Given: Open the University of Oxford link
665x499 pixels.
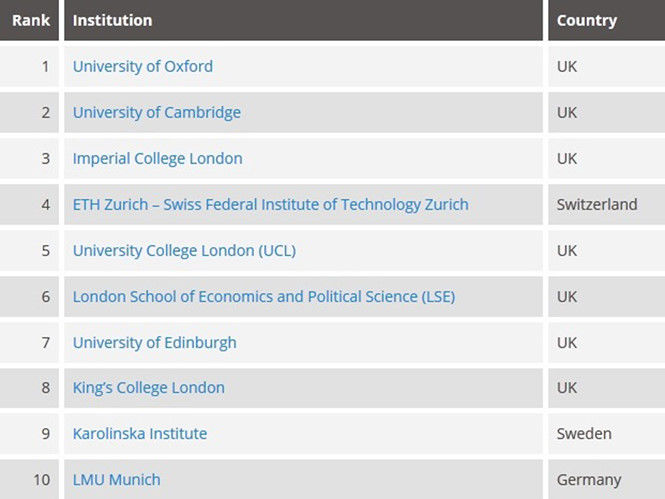Looking at the screenshot, I should coord(143,67).
